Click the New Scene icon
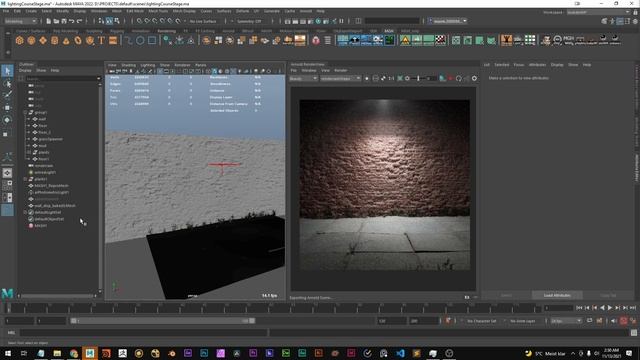 pos(48,21)
